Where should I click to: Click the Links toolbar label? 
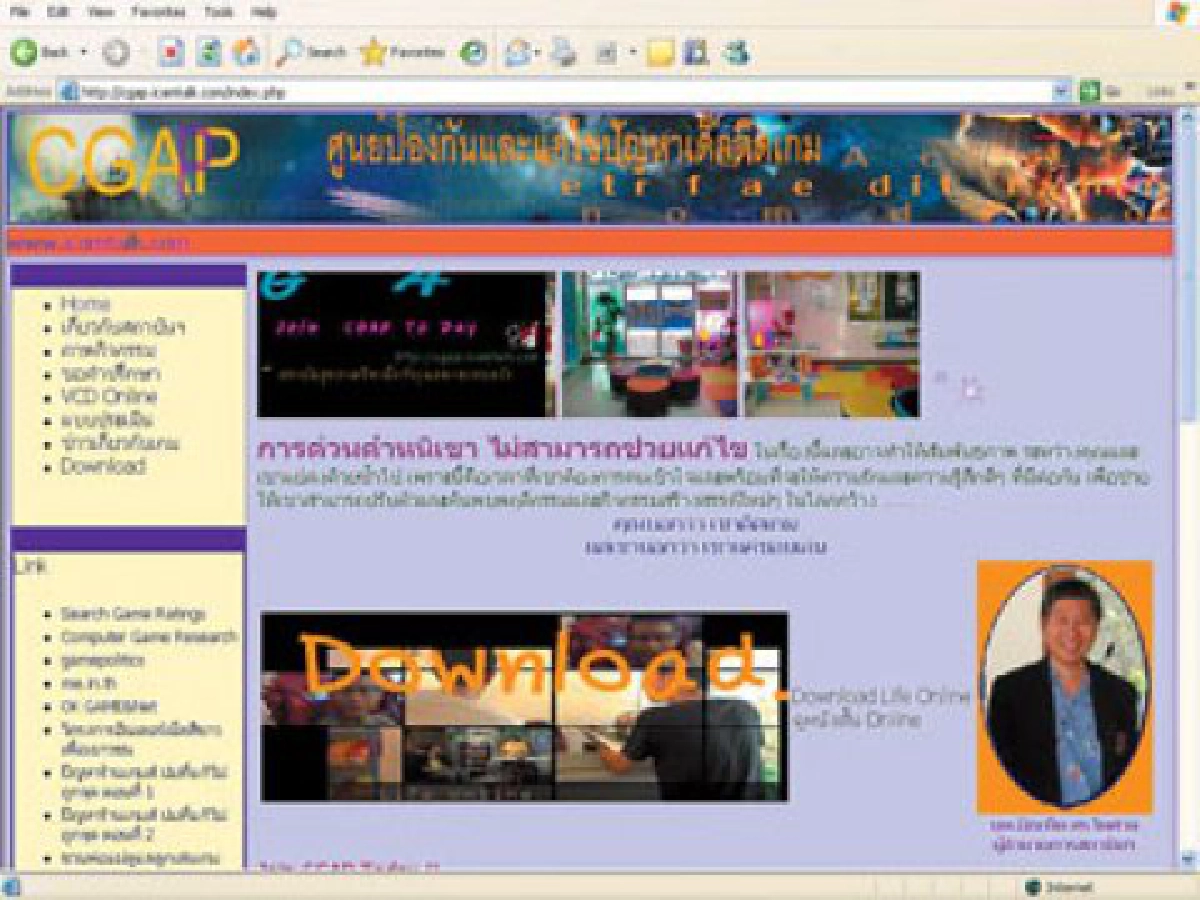[x=1161, y=91]
